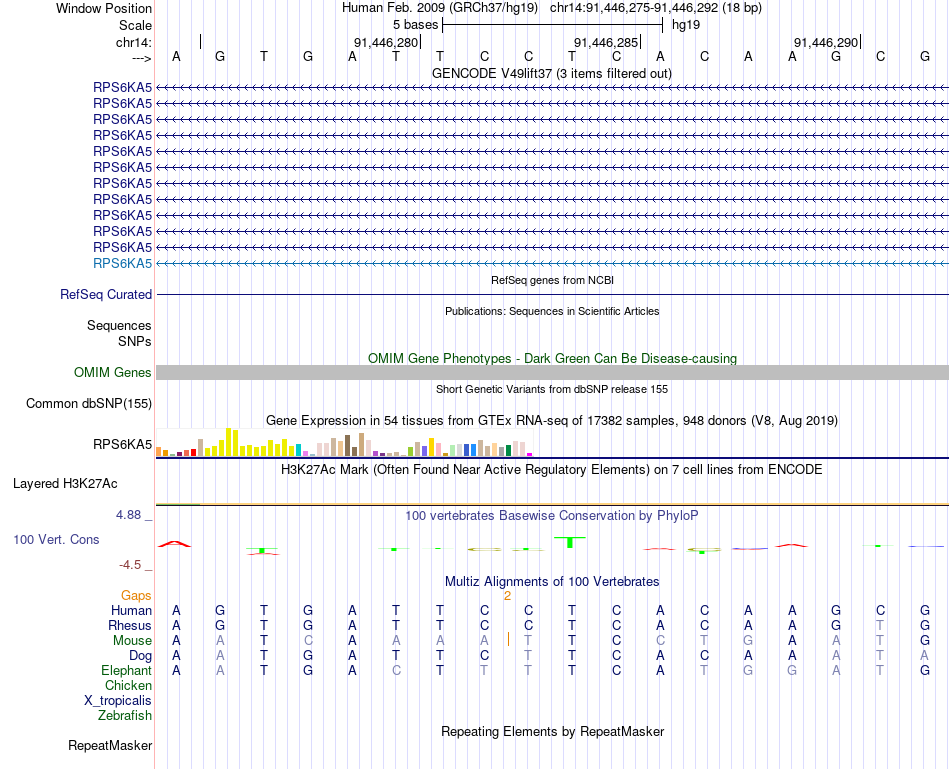
Task: Click the 91,446,290 position marker
Action: point(826,42)
